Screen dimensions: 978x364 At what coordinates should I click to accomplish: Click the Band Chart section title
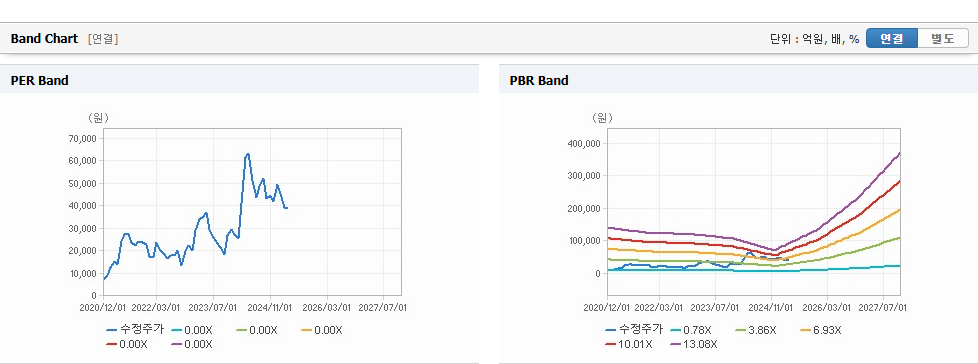(x=44, y=39)
